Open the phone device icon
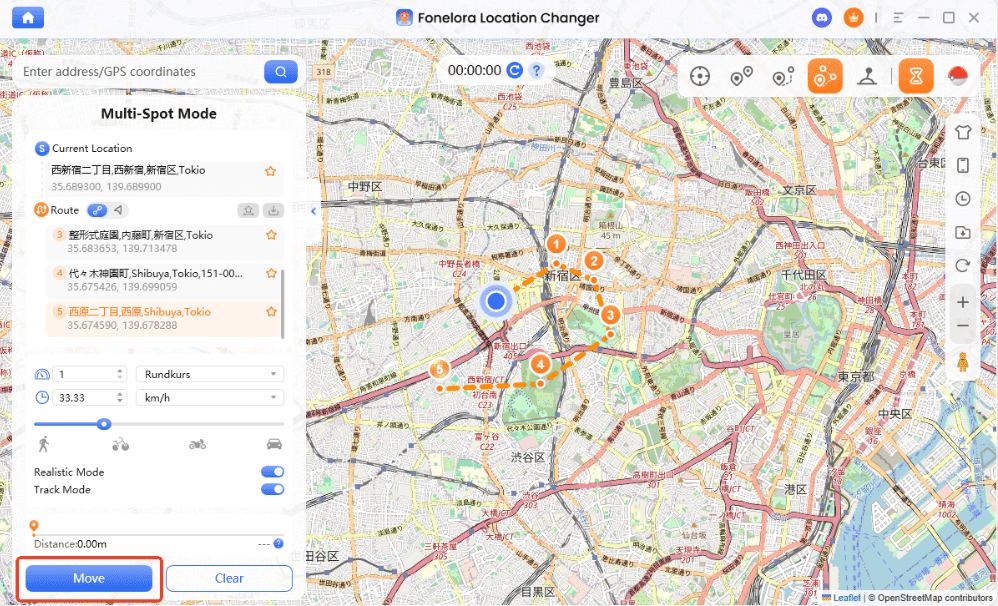The height and width of the screenshot is (606, 998). 963,165
